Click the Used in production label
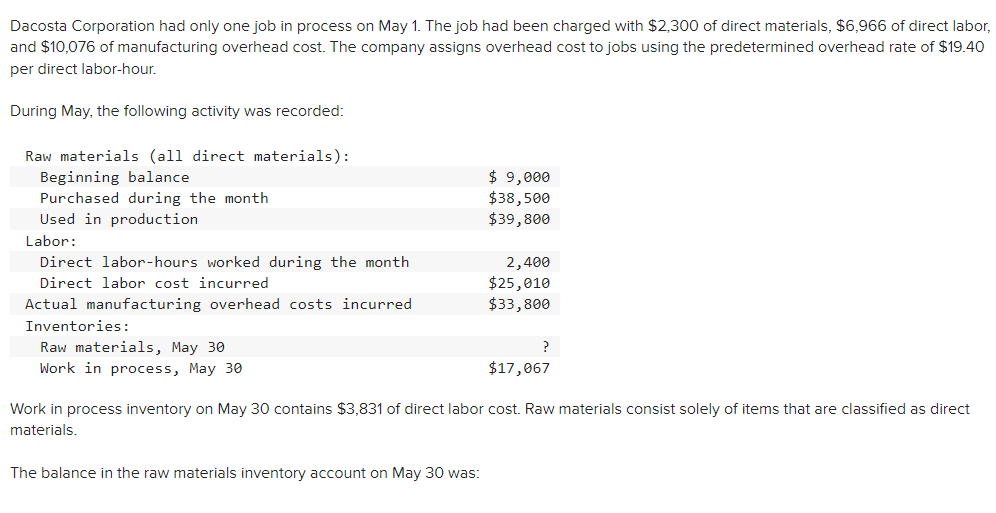 pos(119,219)
